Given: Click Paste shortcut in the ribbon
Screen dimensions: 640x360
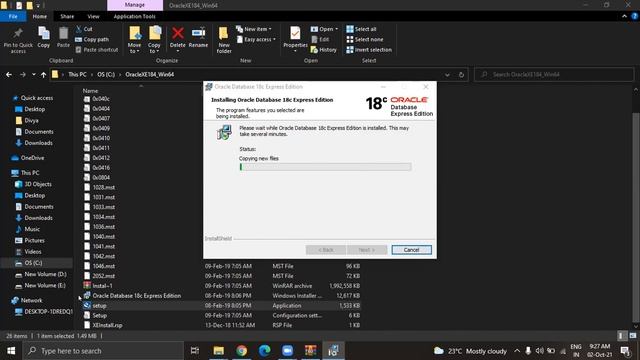Looking at the screenshot, I should (x=97, y=49).
